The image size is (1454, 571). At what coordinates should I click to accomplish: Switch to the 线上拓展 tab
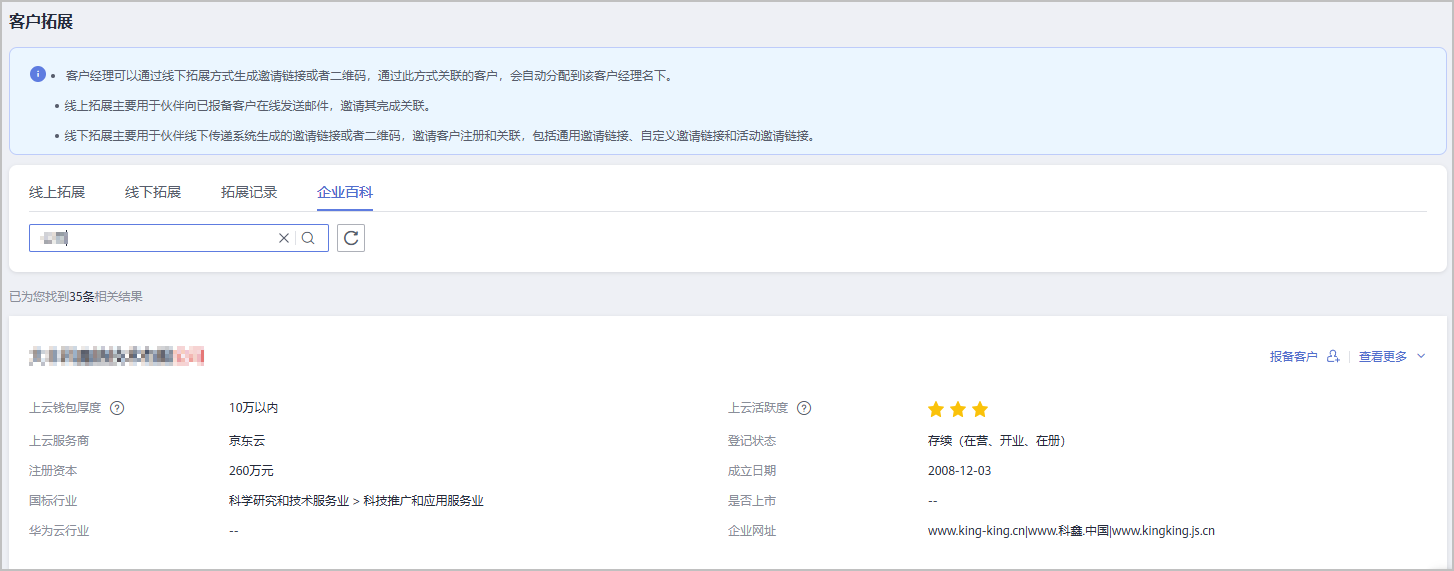(57, 192)
